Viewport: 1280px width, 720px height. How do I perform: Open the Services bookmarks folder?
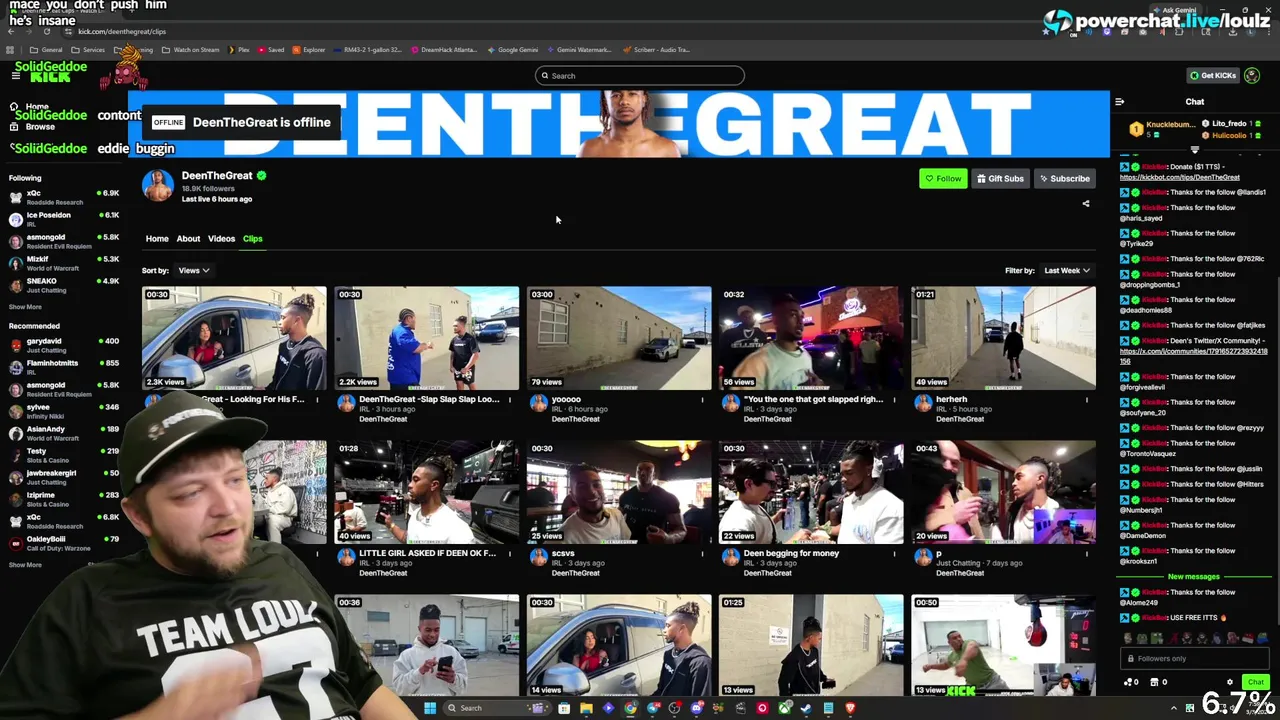(88, 49)
